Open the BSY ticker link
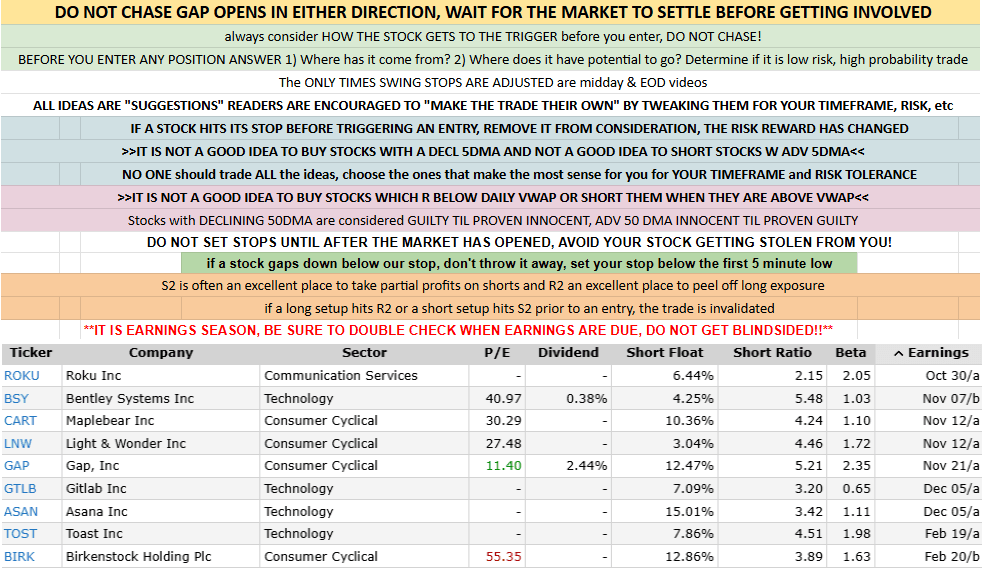 coord(17,398)
